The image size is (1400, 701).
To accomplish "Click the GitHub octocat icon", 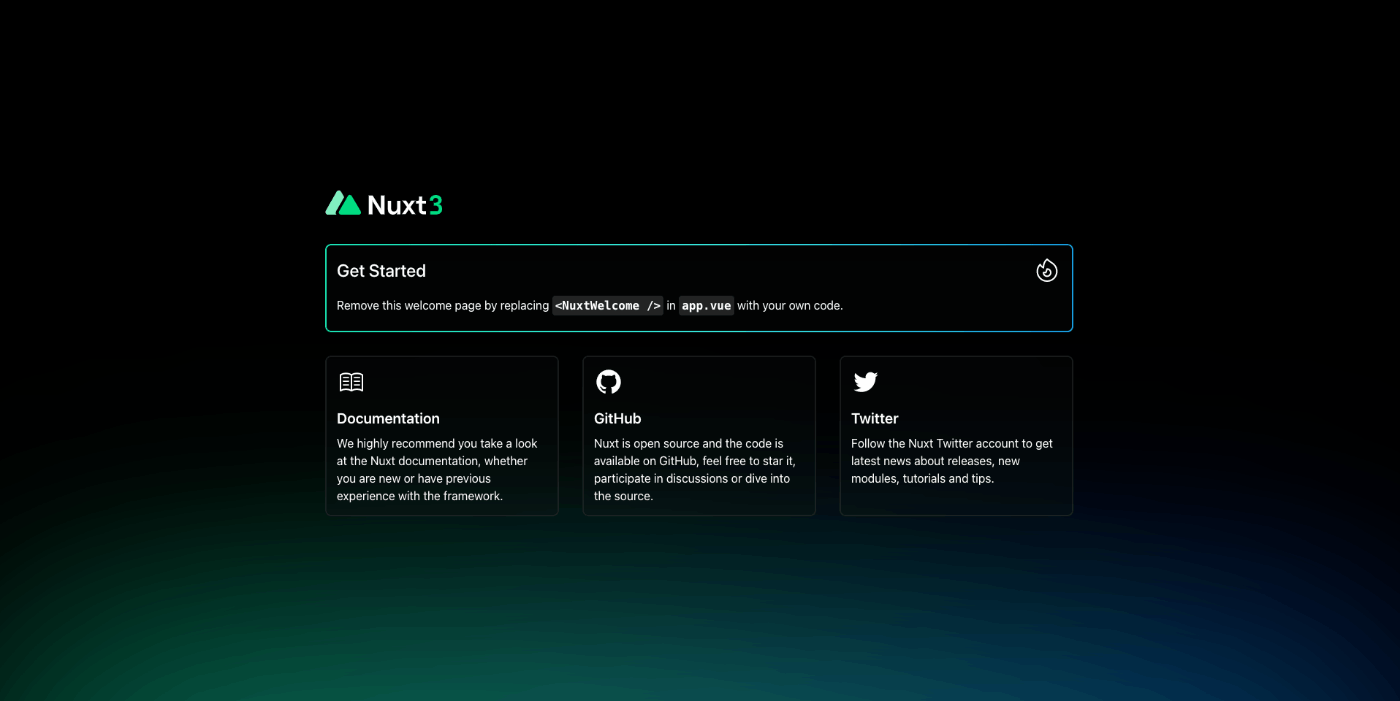I will tap(608, 382).
